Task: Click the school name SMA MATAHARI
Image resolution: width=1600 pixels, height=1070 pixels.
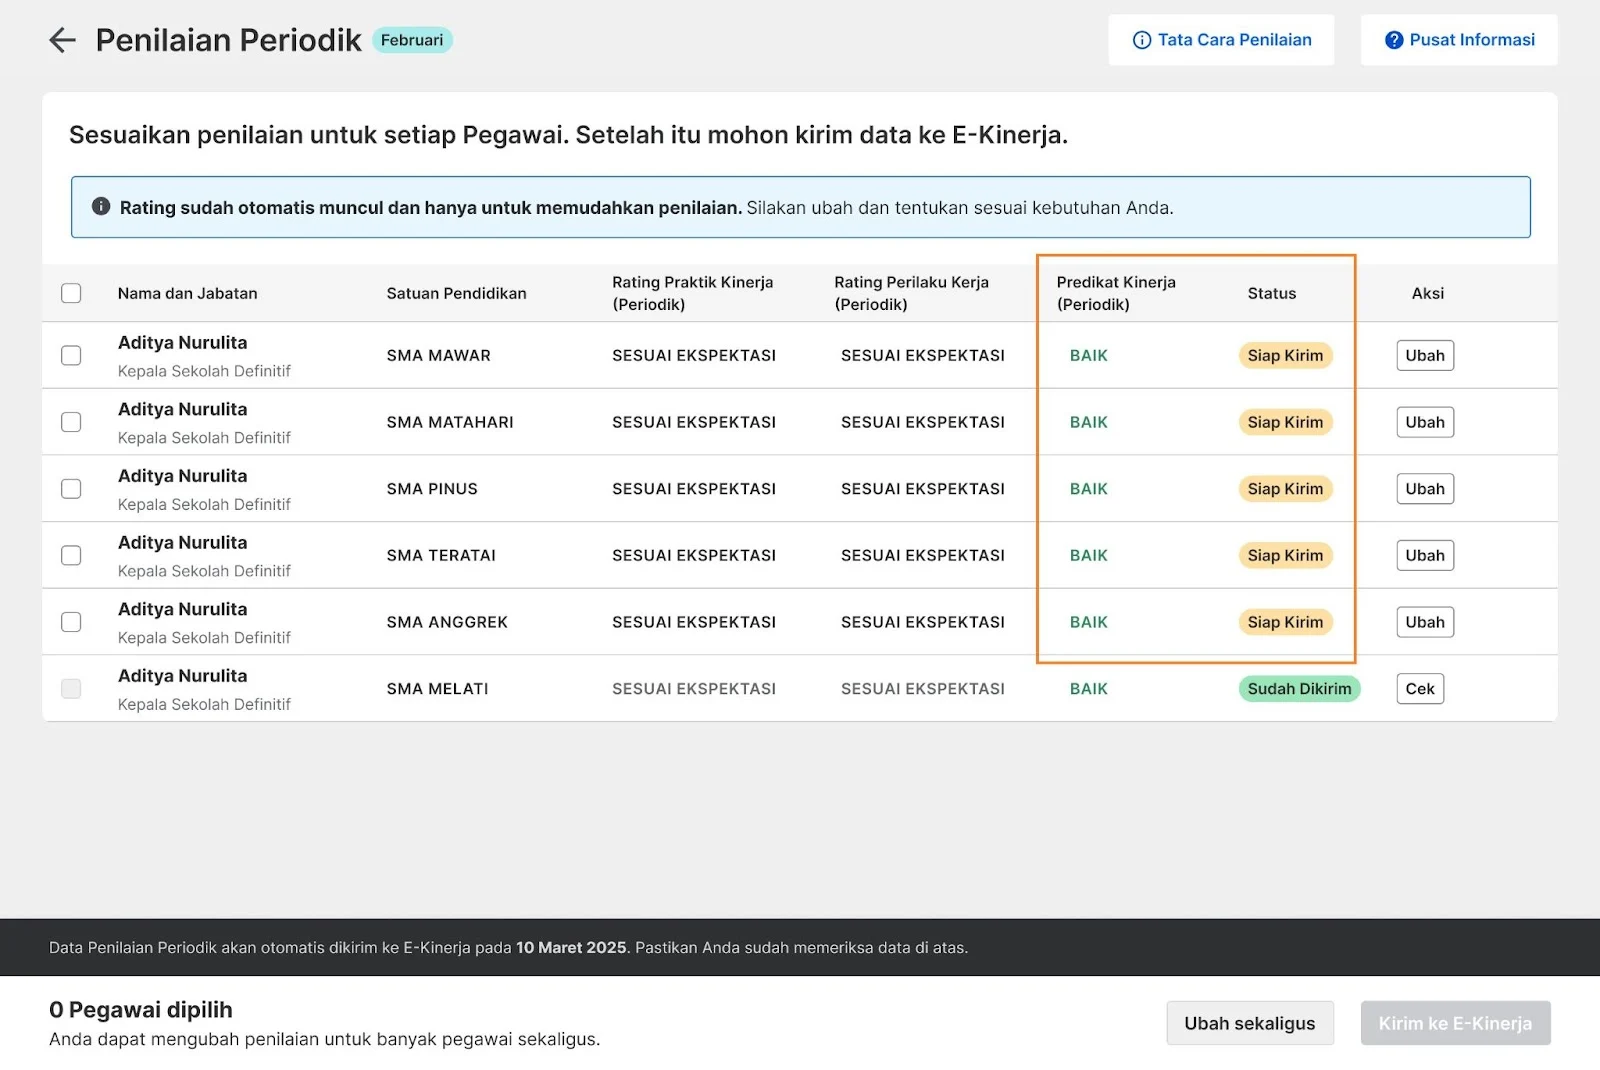Action: point(450,422)
